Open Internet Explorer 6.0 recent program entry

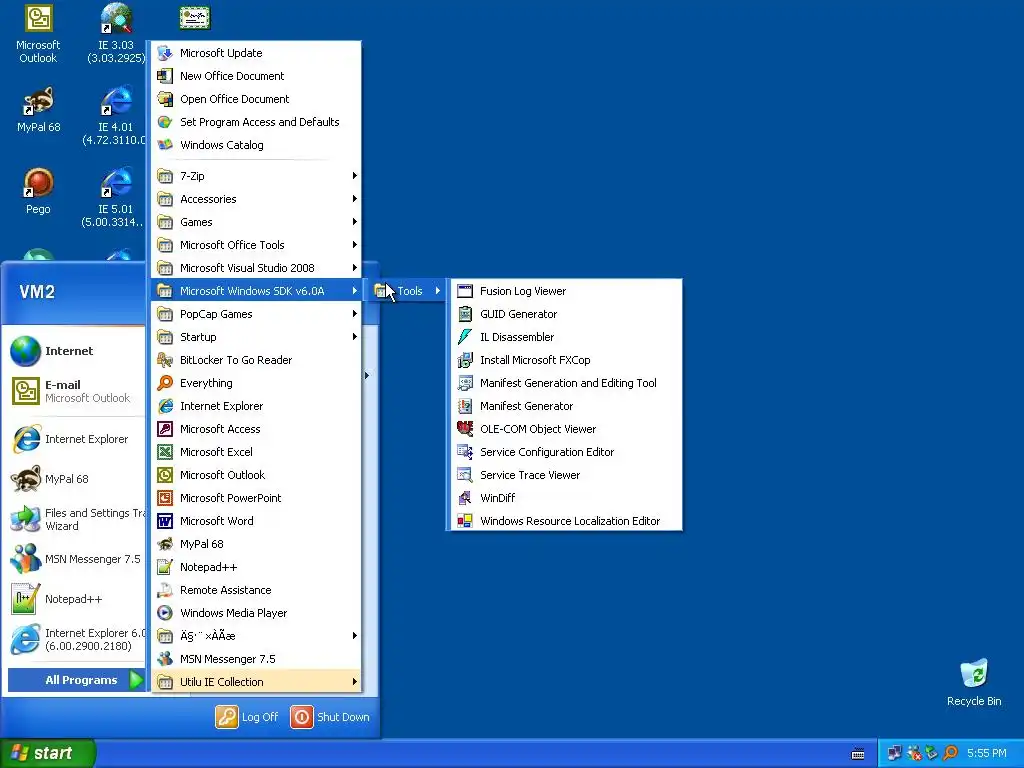click(x=75, y=639)
